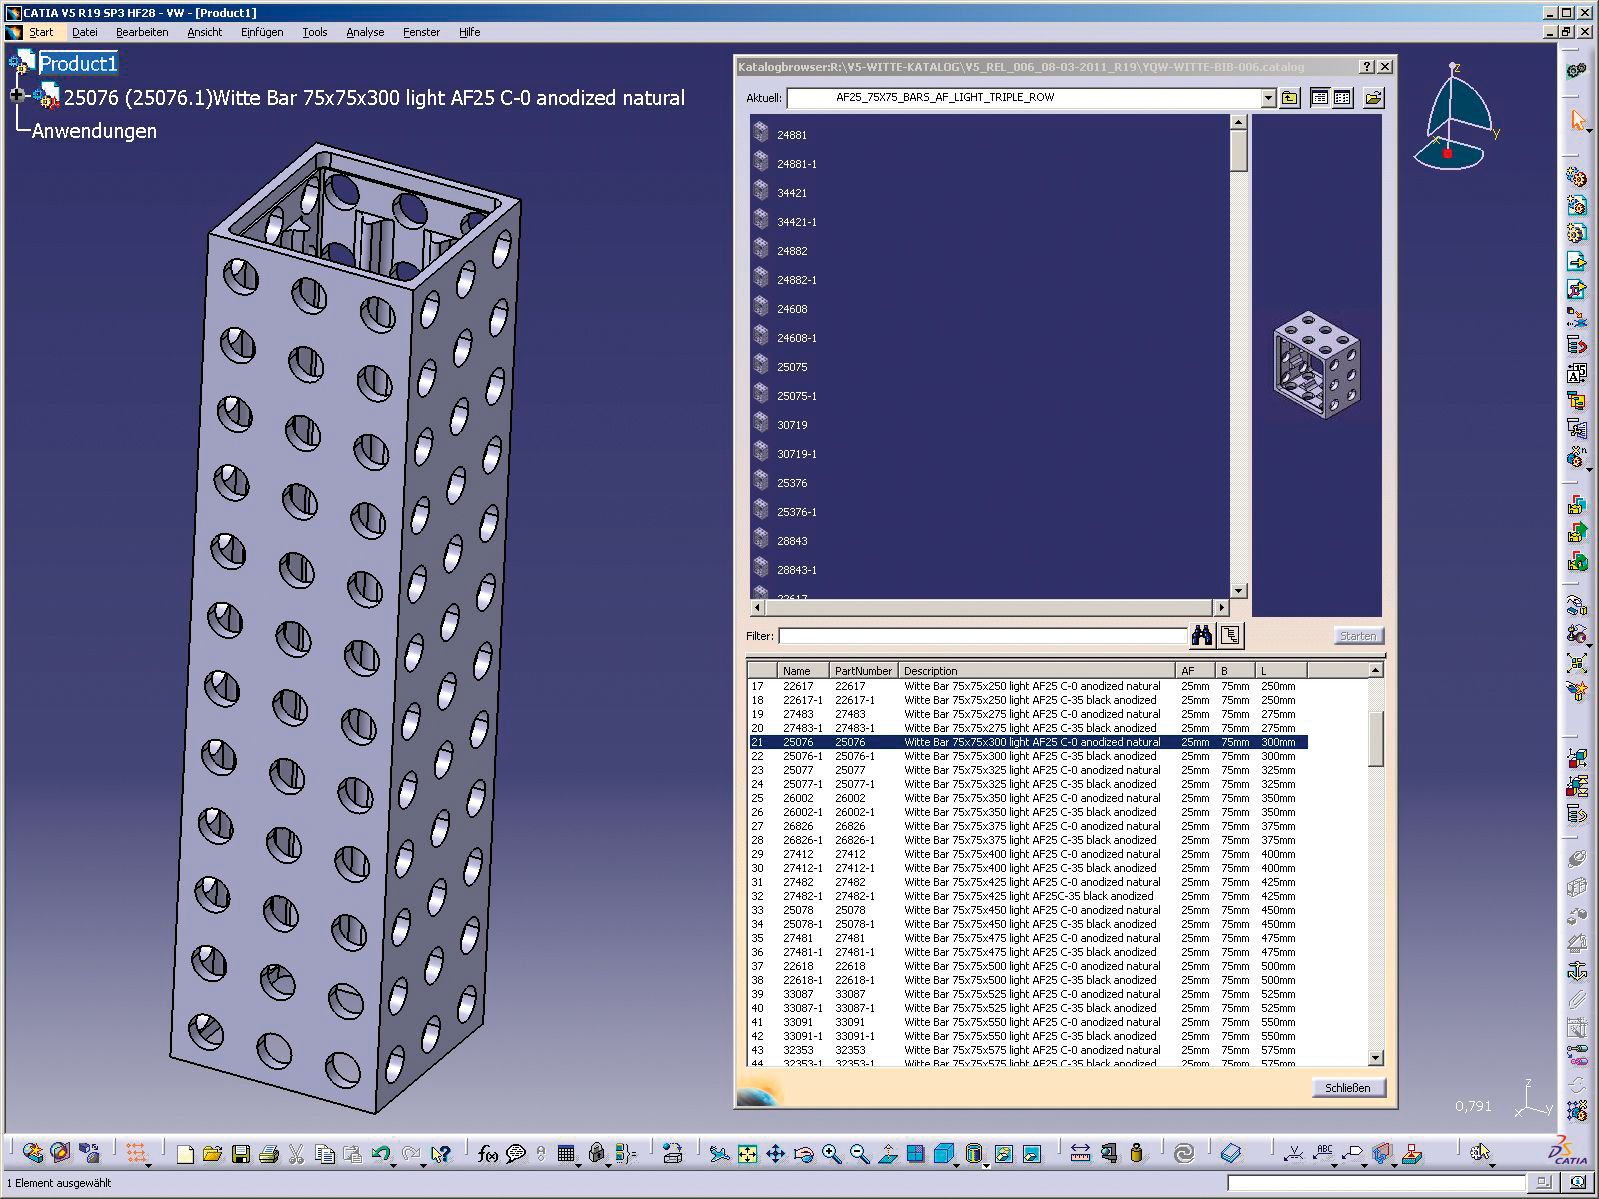Apply material with the blue sheet icon
Image resolution: width=1599 pixels, height=1199 pixels.
[x=1231, y=1154]
